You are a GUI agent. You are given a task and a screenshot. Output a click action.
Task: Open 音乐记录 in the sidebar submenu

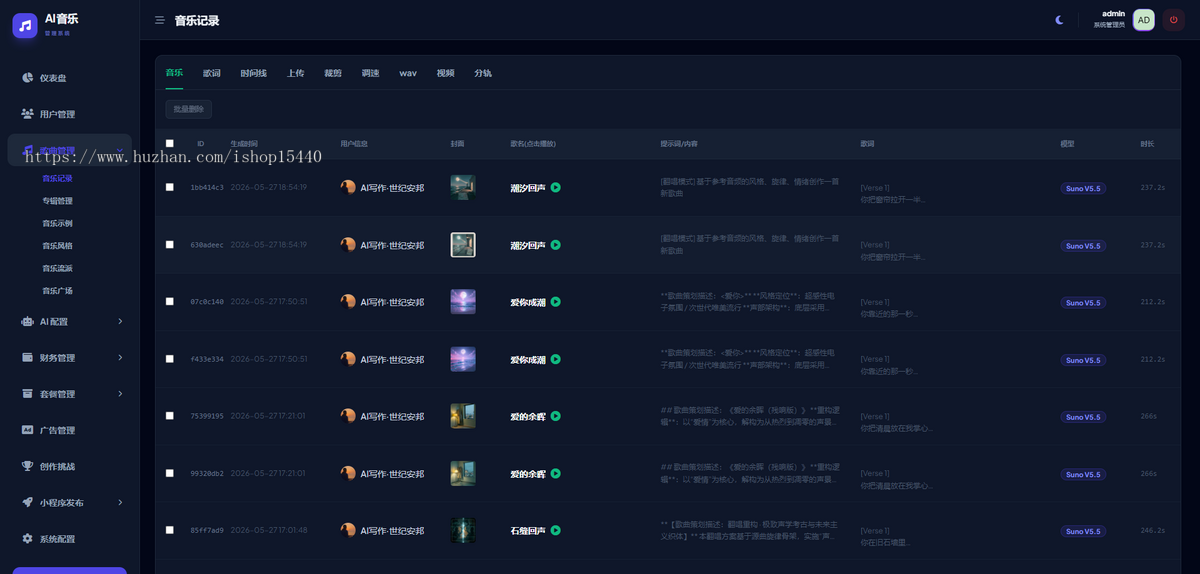(57, 178)
